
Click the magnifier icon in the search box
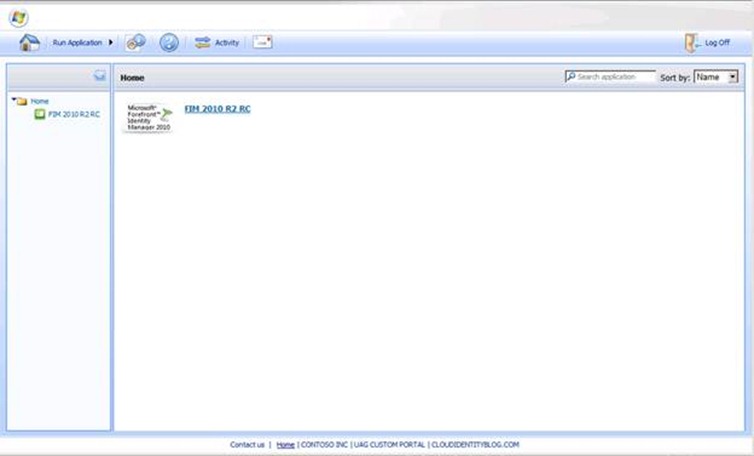(571, 76)
